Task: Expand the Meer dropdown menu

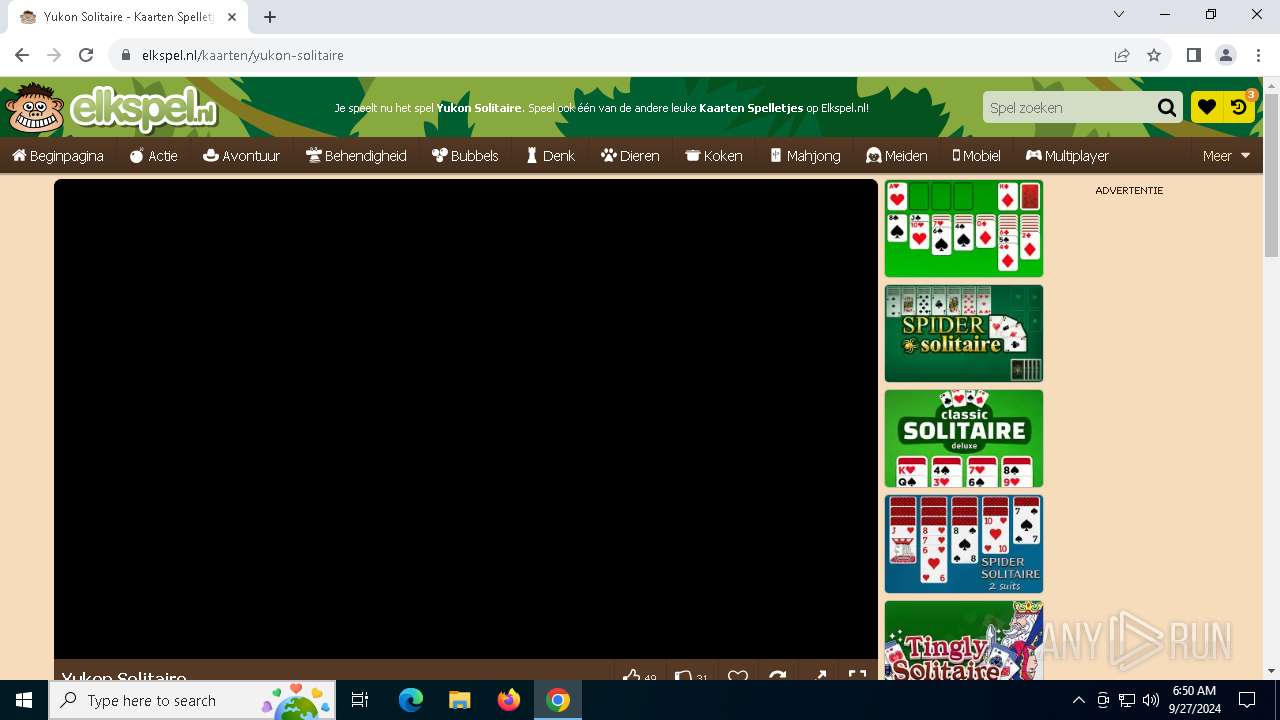Action: (1226, 156)
